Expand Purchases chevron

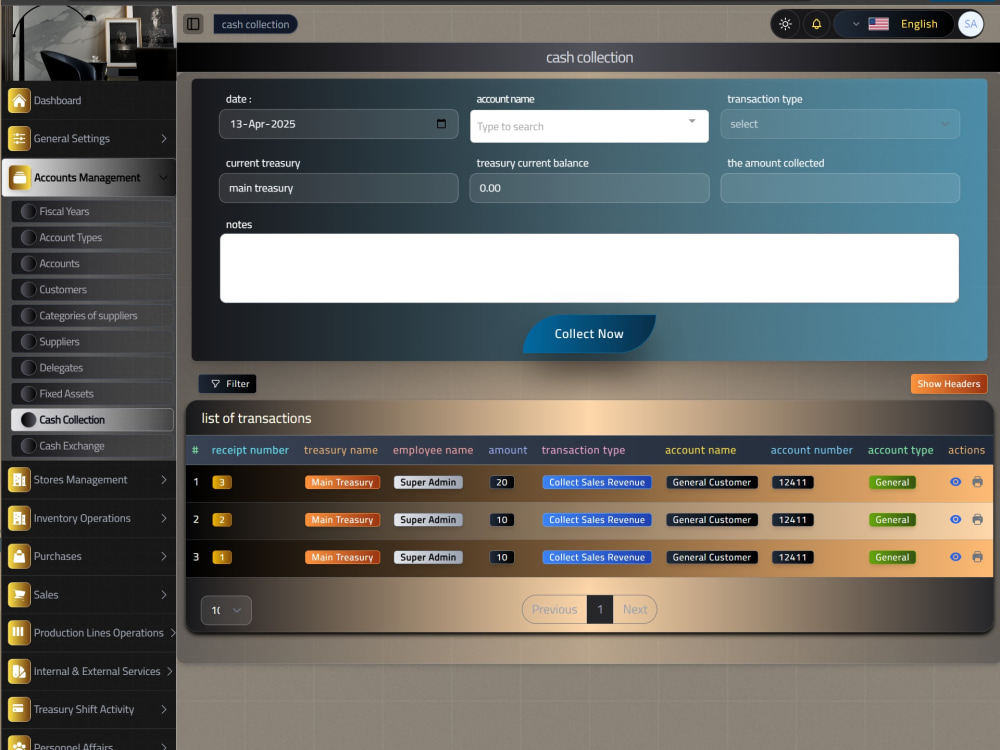pyautogui.click(x=164, y=556)
